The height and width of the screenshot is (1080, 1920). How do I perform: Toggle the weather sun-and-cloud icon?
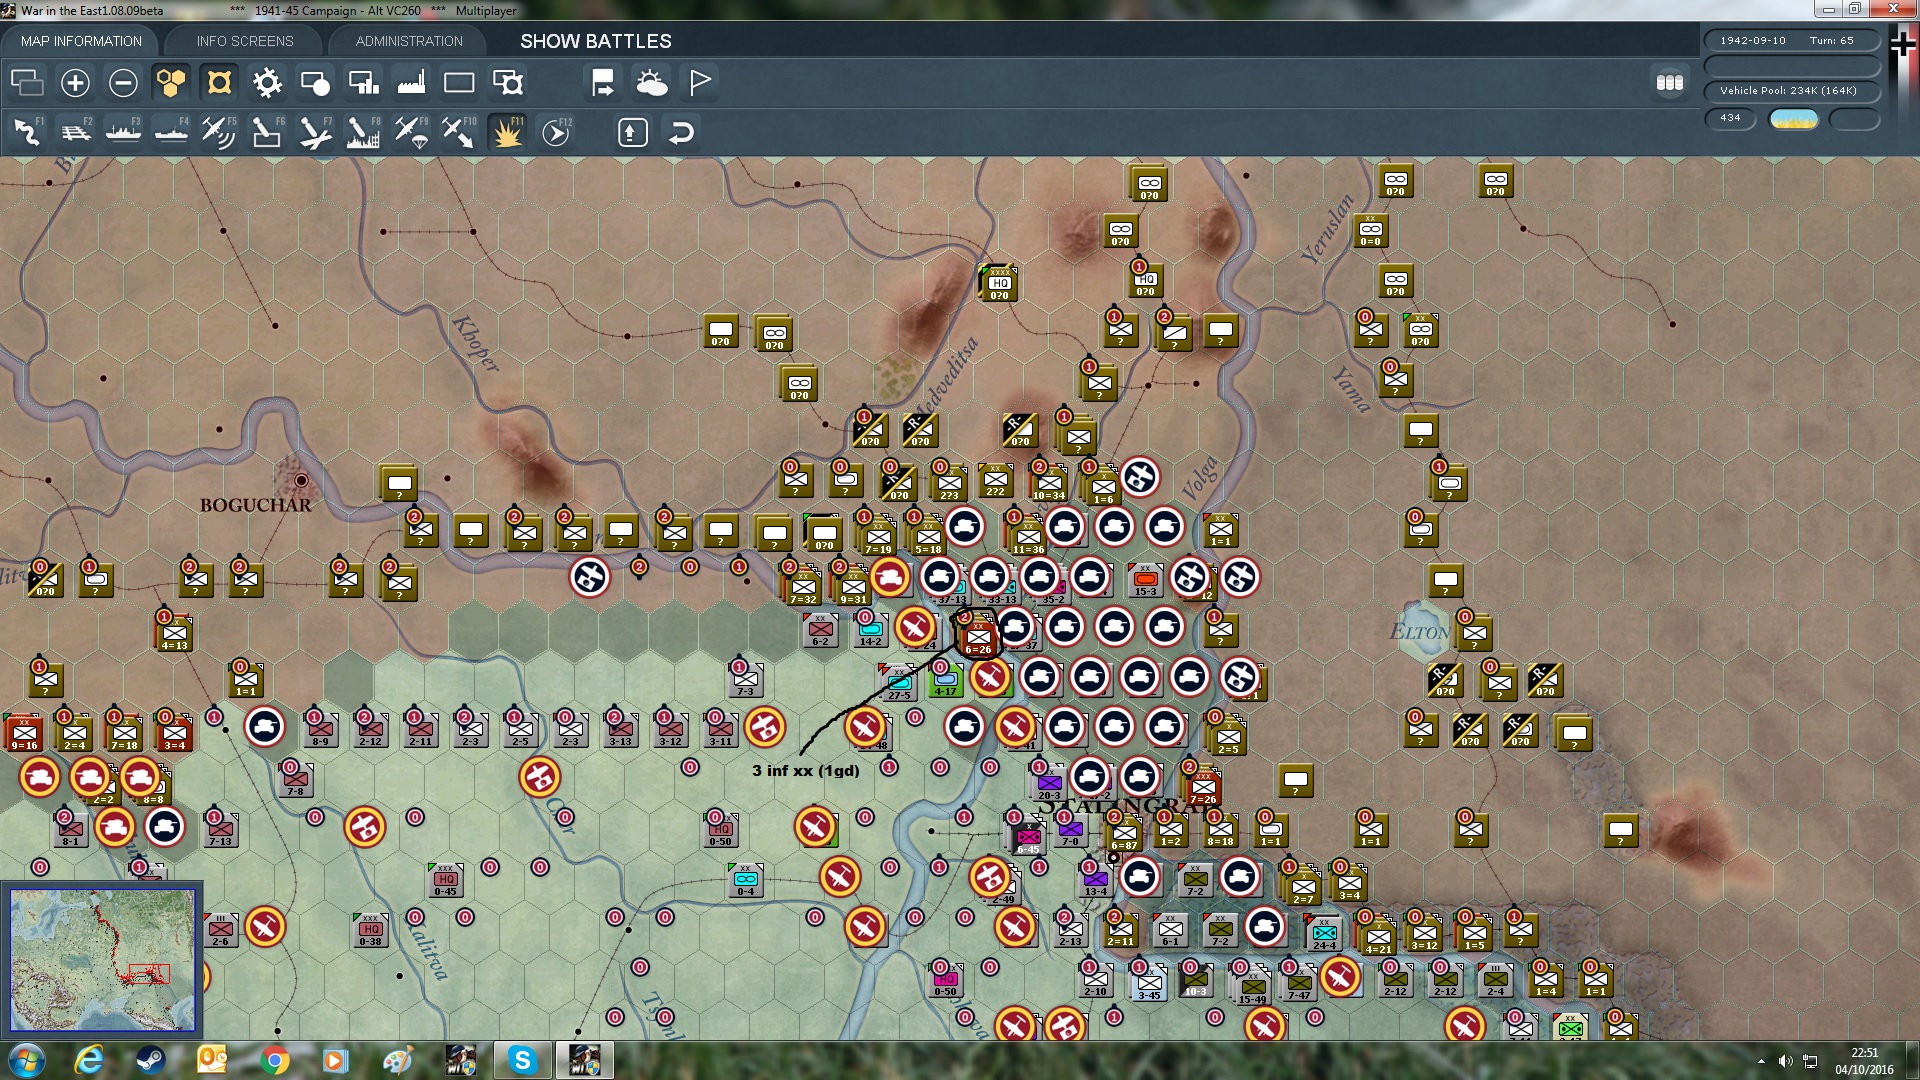(652, 83)
